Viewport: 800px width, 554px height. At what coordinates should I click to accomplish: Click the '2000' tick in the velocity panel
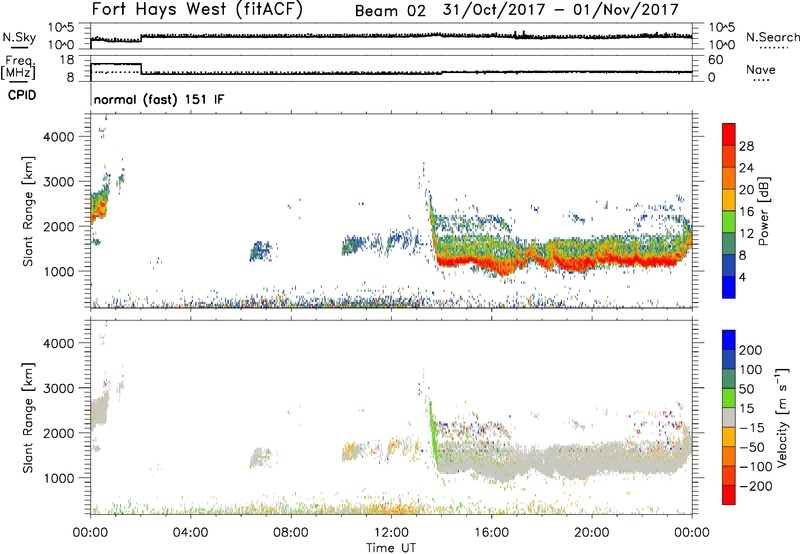point(59,433)
